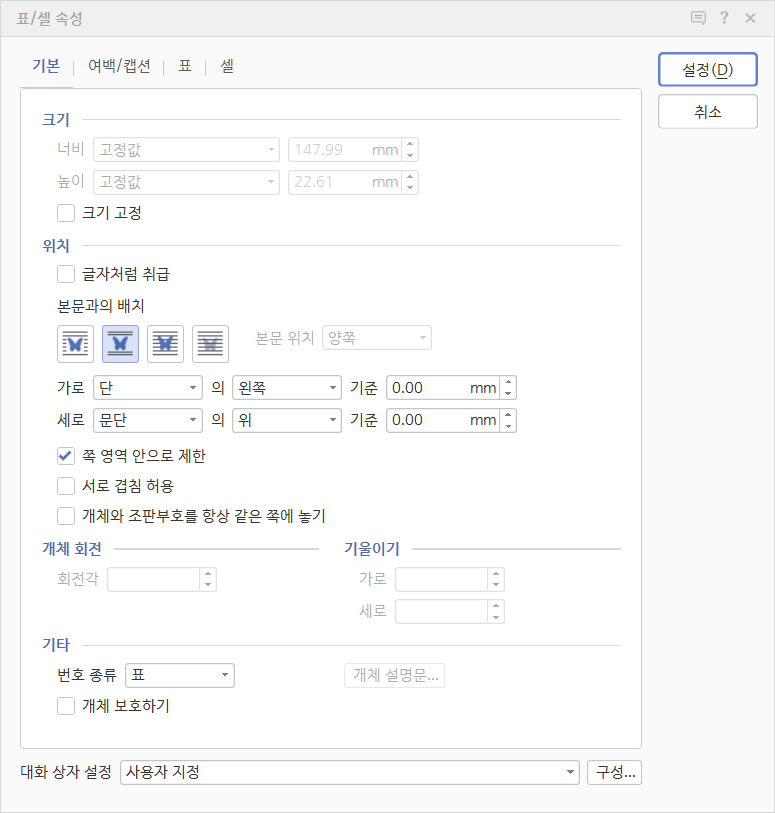Screen dimensions: 775x813
Task: Switch to the 기본 tab
Action: pyautogui.click(x=46, y=66)
